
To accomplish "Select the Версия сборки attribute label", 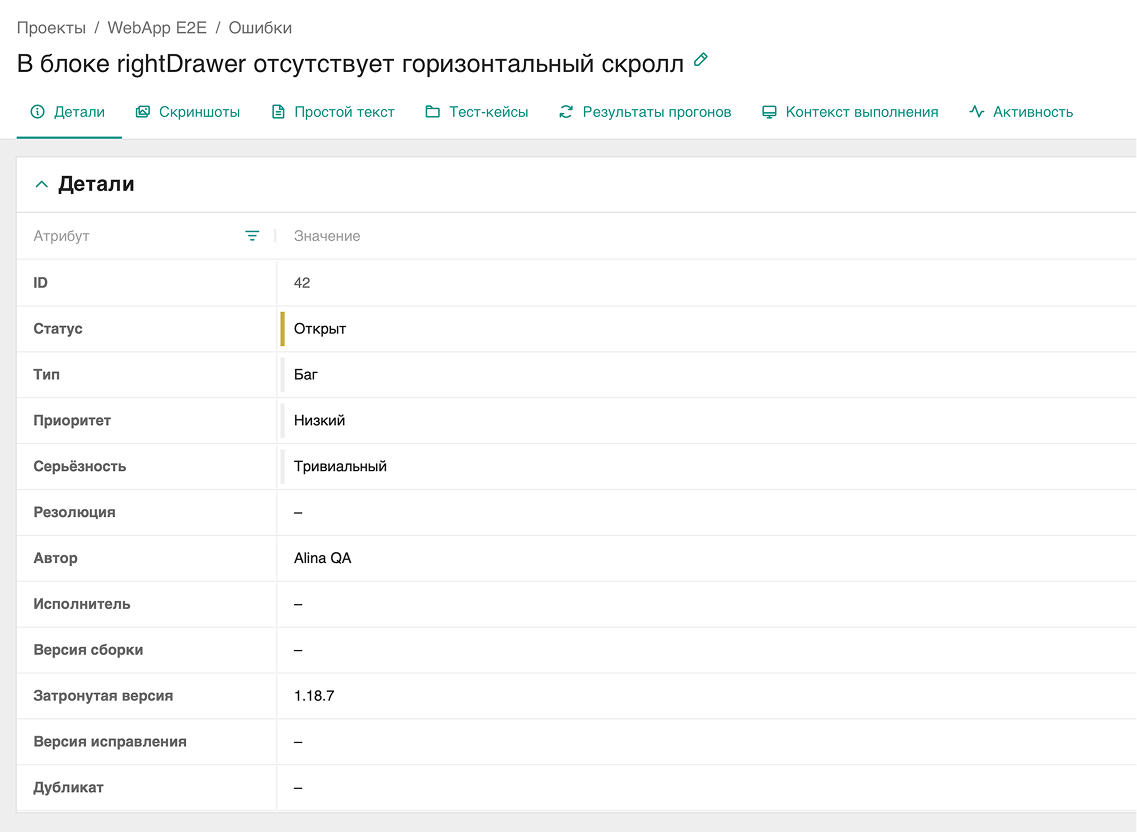I will click(x=88, y=650).
